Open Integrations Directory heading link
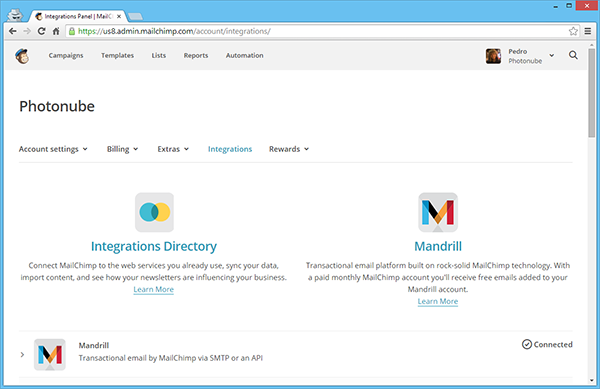600x389 pixels. pos(154,246)
